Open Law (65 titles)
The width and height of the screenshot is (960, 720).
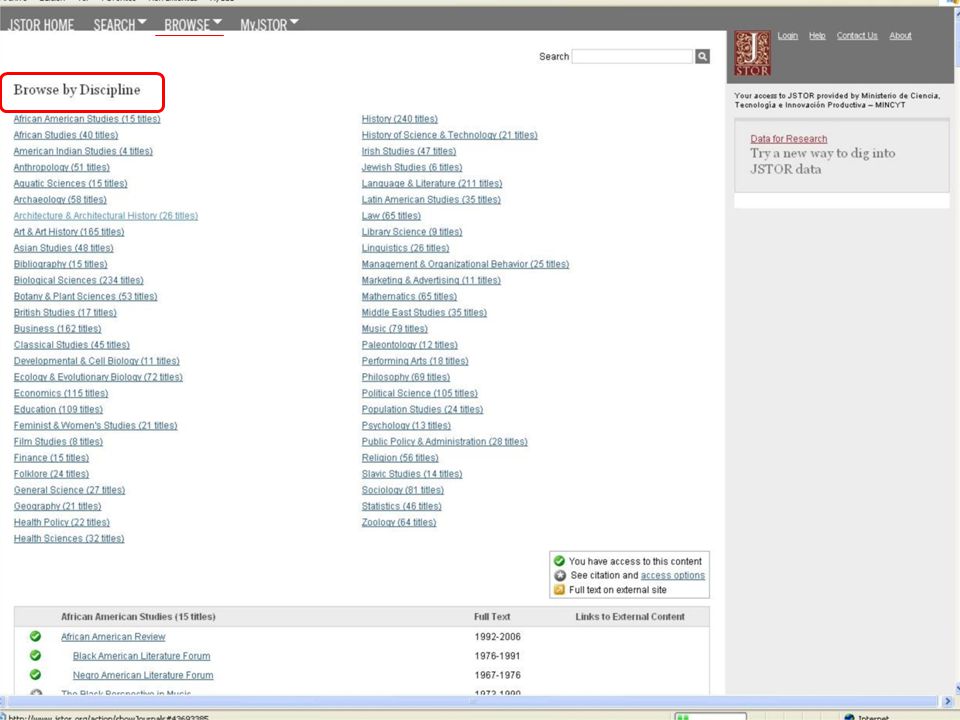click(x=391, y=216)
